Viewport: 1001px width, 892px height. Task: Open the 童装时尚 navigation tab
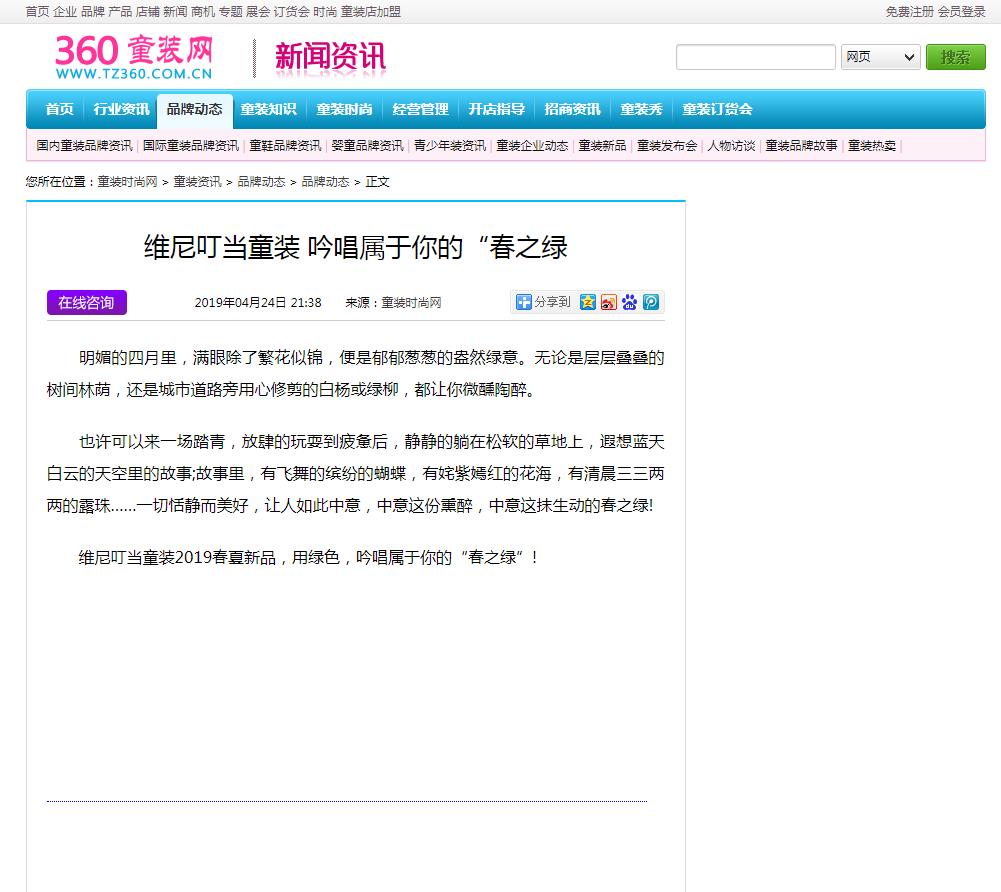click(x=345, y=109)
